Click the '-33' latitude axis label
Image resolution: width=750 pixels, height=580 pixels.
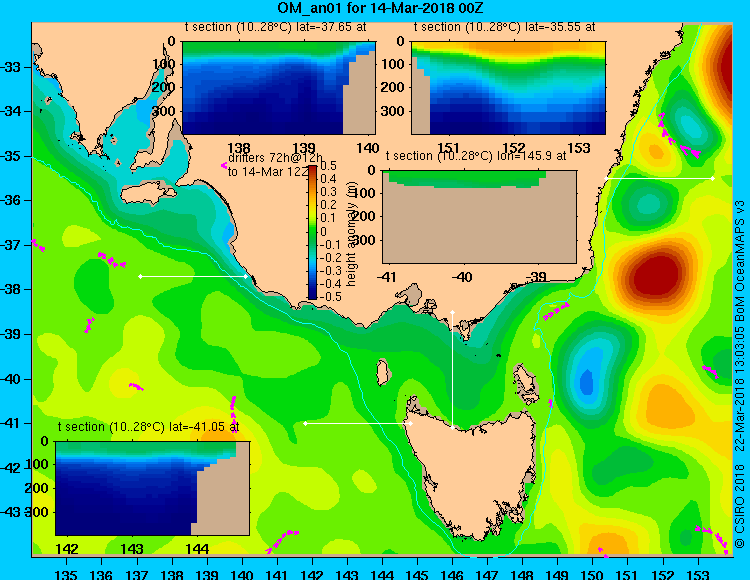(x=11, y=67)
